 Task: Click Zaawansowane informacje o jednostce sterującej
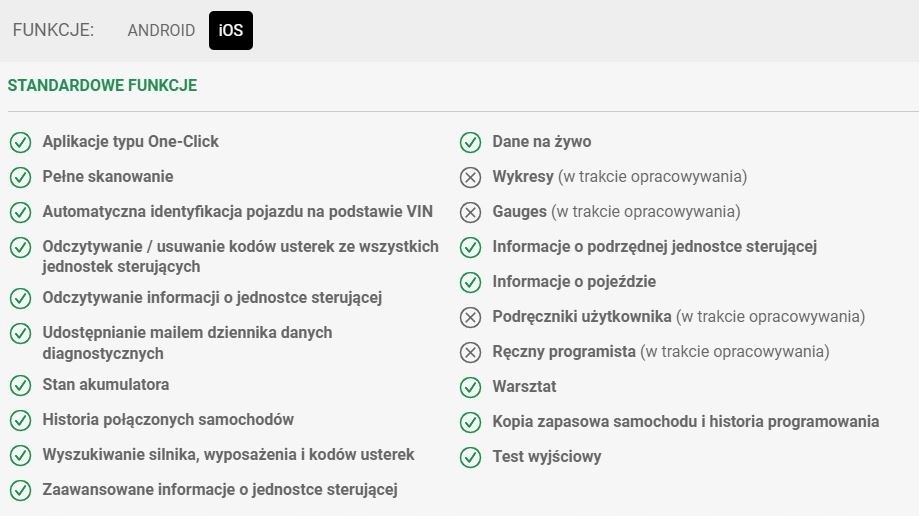click(220, 489)
